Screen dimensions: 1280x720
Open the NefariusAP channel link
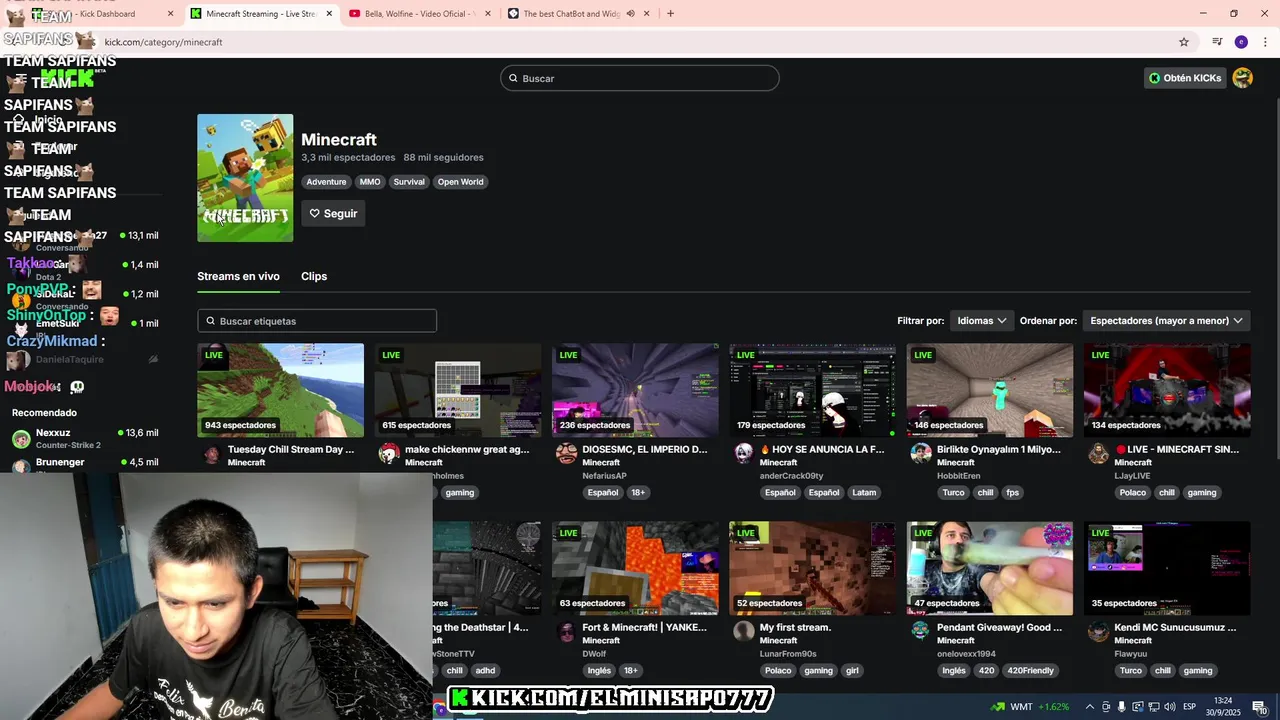coord(604,476)
